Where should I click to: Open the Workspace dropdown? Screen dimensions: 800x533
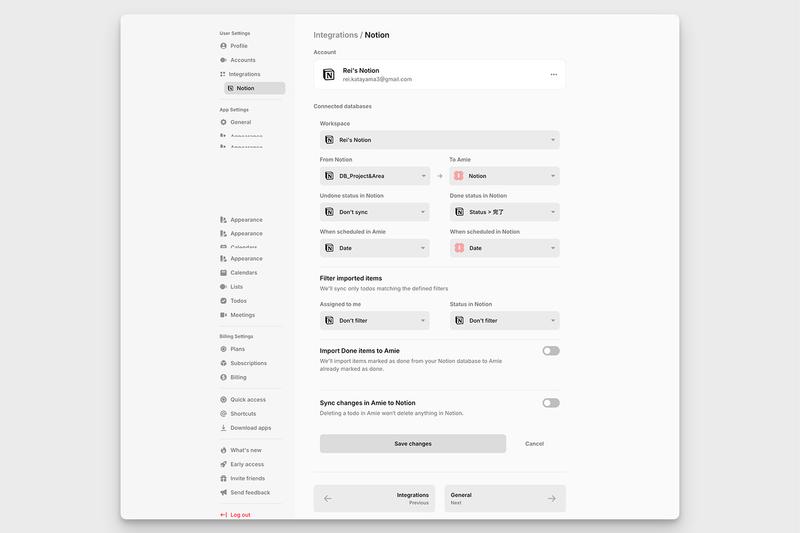[x=440, y=140]
